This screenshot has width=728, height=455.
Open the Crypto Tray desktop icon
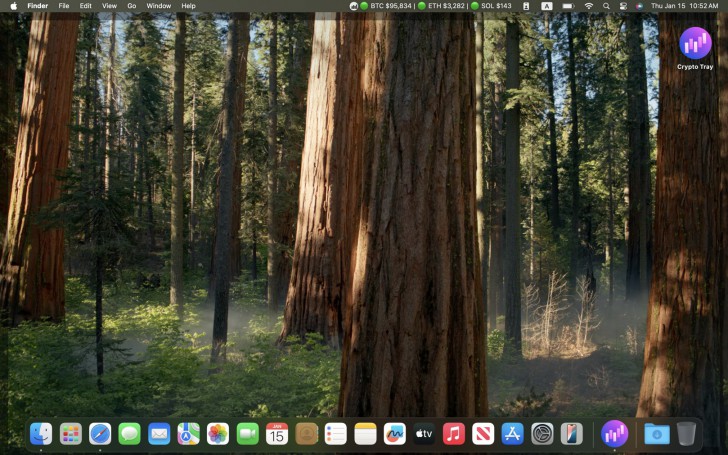click(695, 45)
